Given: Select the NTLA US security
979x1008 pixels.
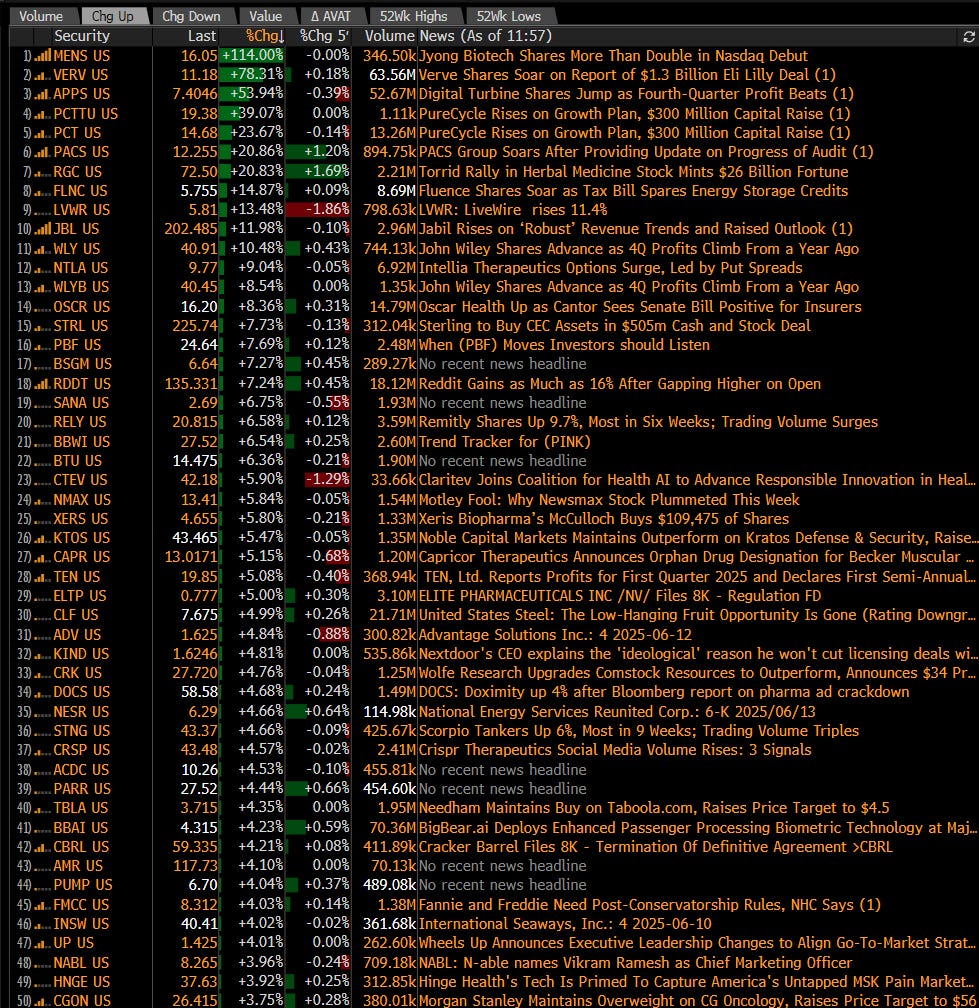Looking at the screenshot, I should (x=81, y=268).
